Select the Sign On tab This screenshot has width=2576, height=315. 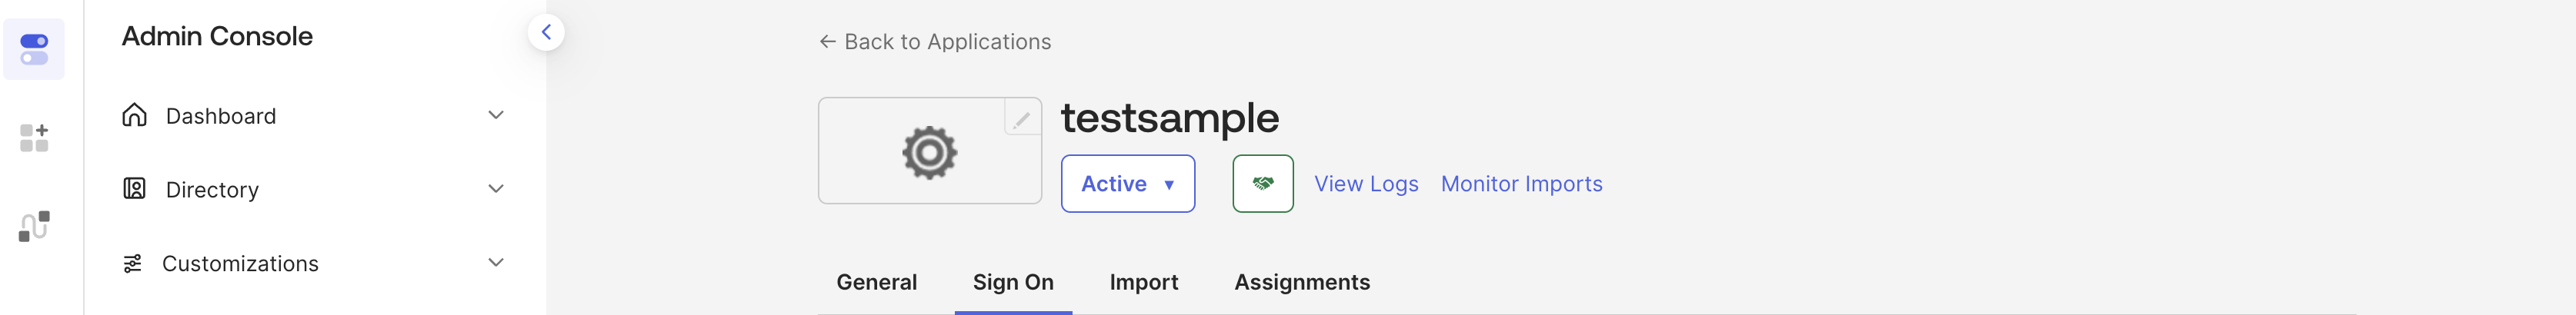coord(1013,282)
